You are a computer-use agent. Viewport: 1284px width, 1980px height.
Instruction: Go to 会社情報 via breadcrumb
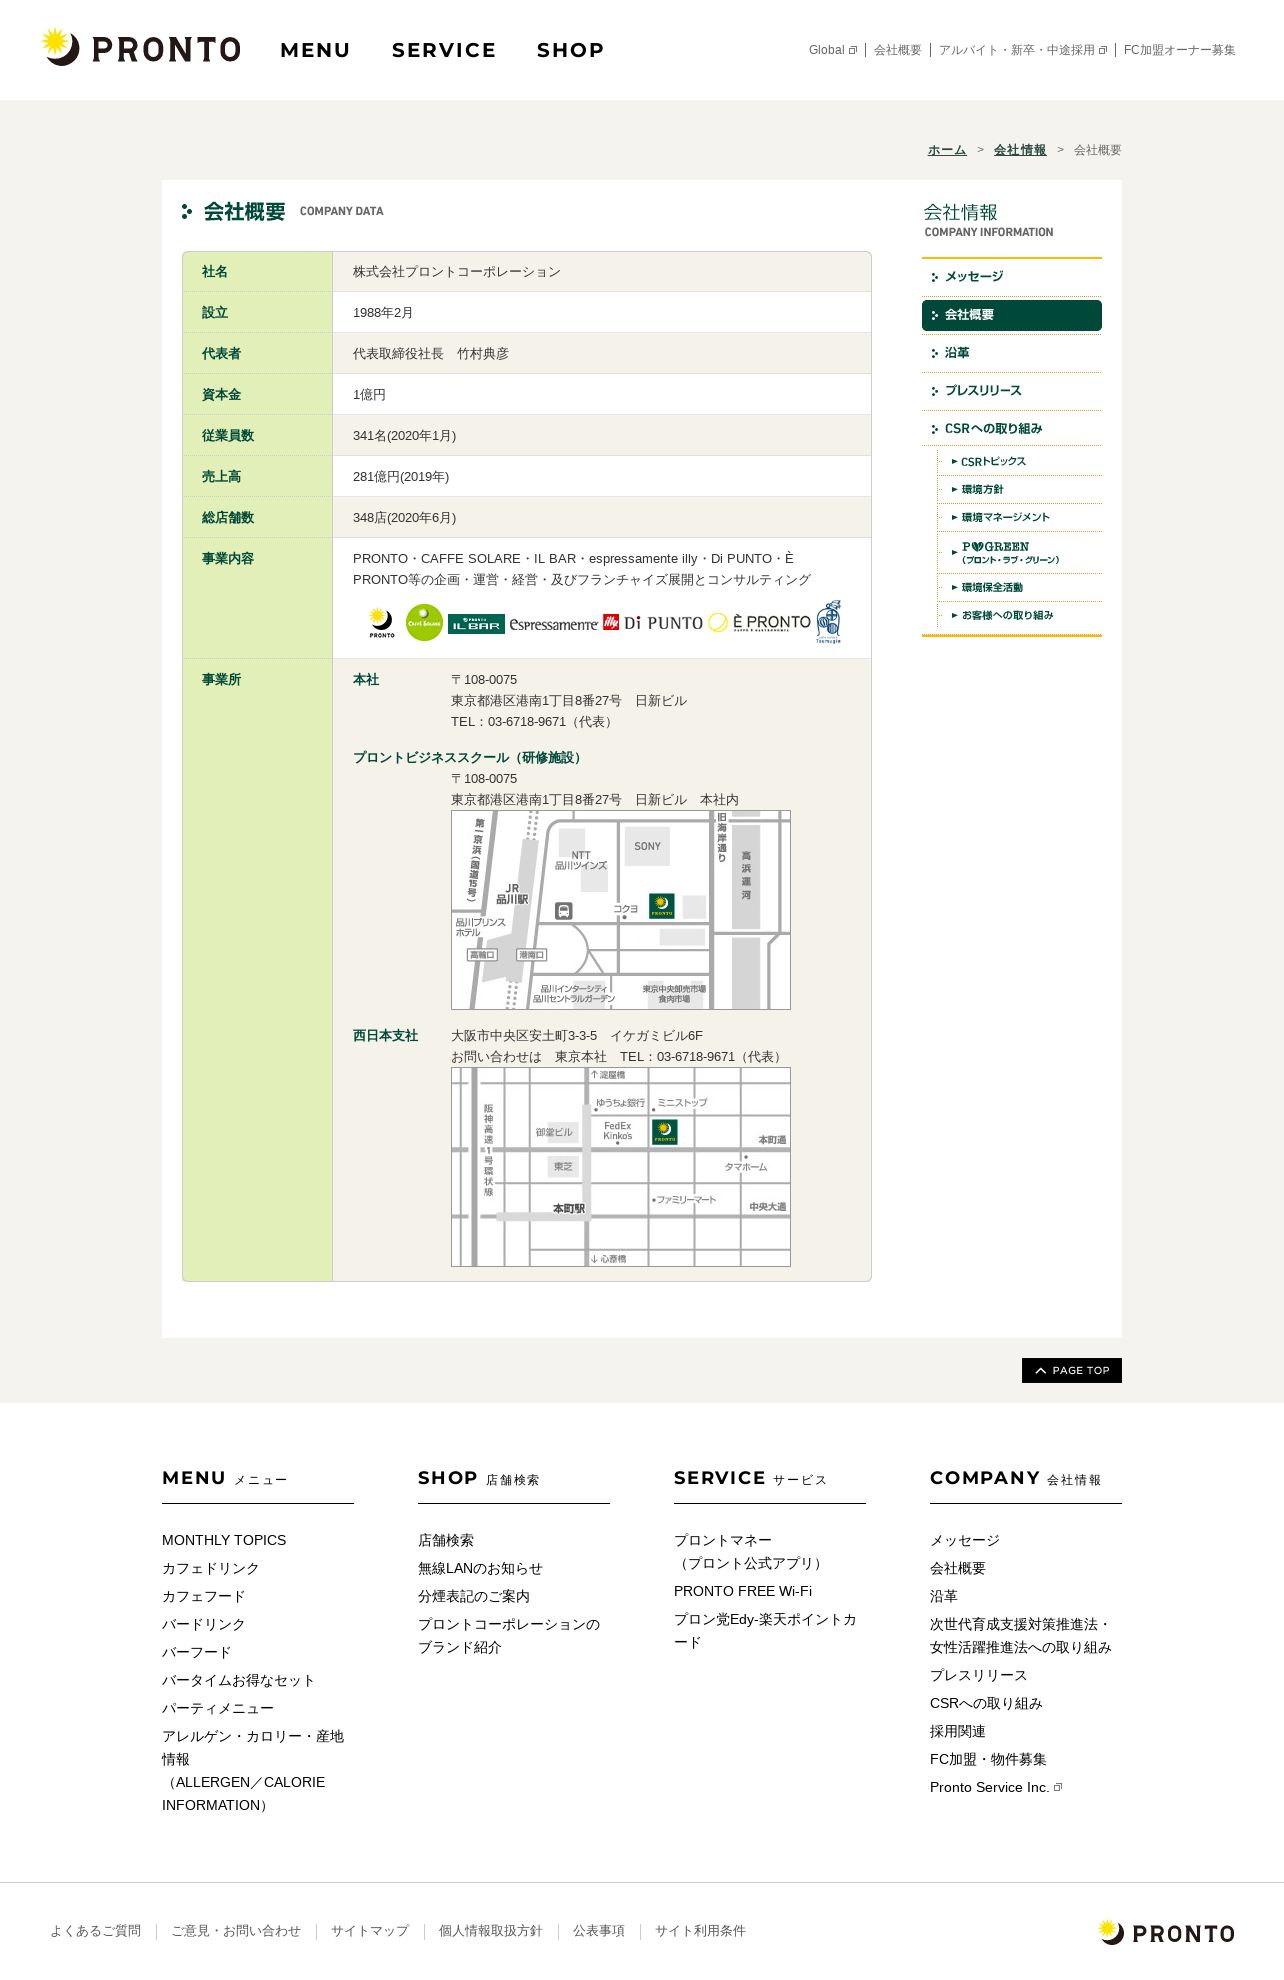(x=1020, y=150)
